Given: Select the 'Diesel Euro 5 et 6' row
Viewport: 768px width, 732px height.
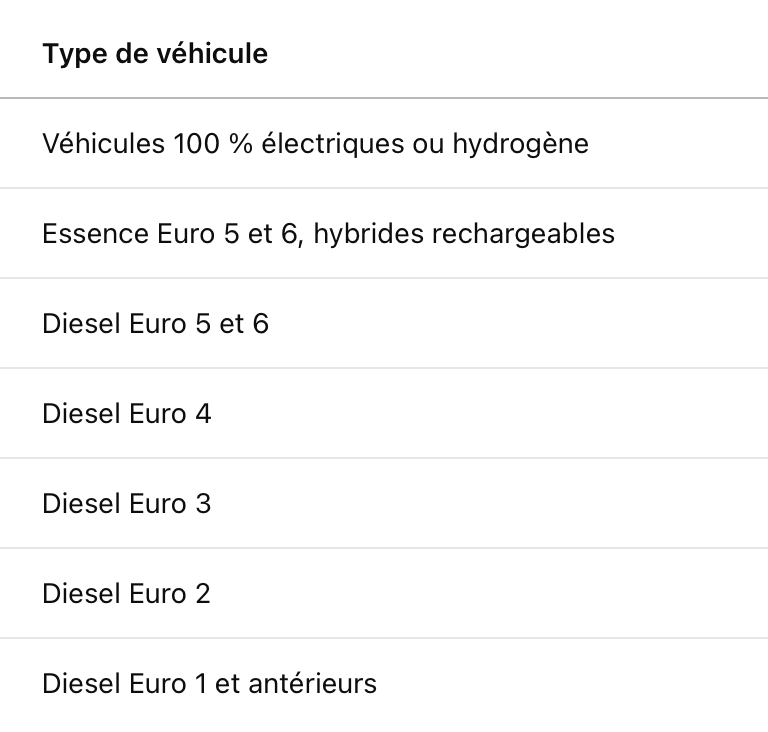Looking at the screenshot, I should coord(155,324).
